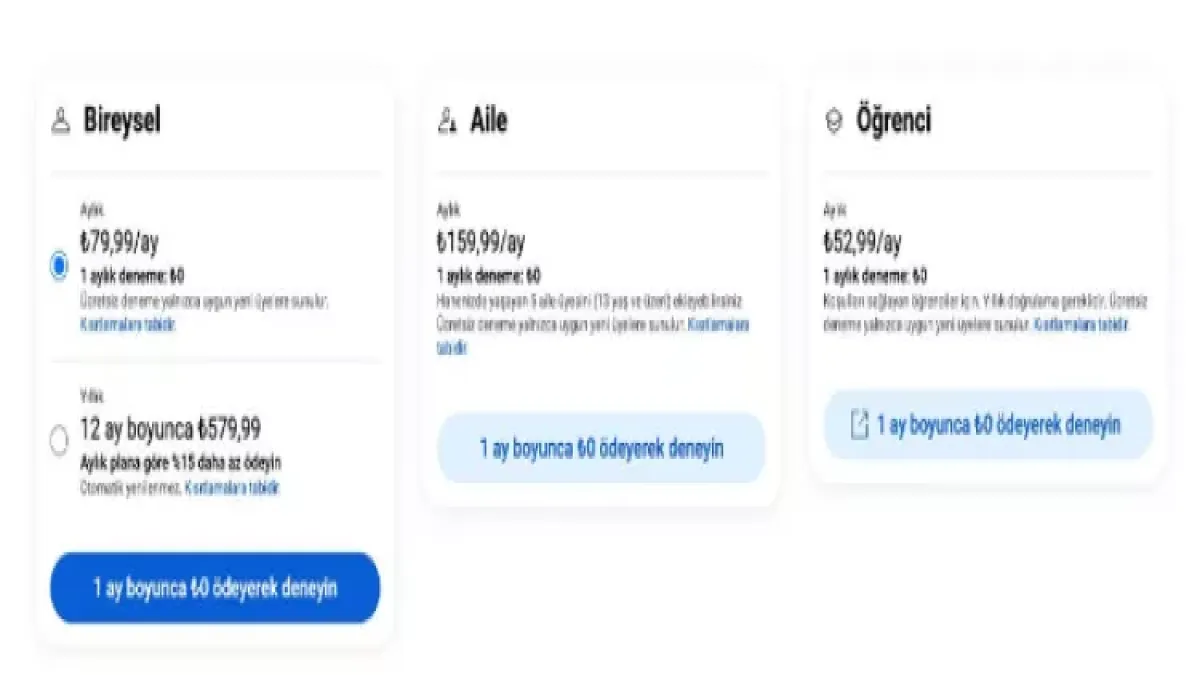Open Kısıtlamalara tabidir link in Öğrenci card

(1081, 325)
